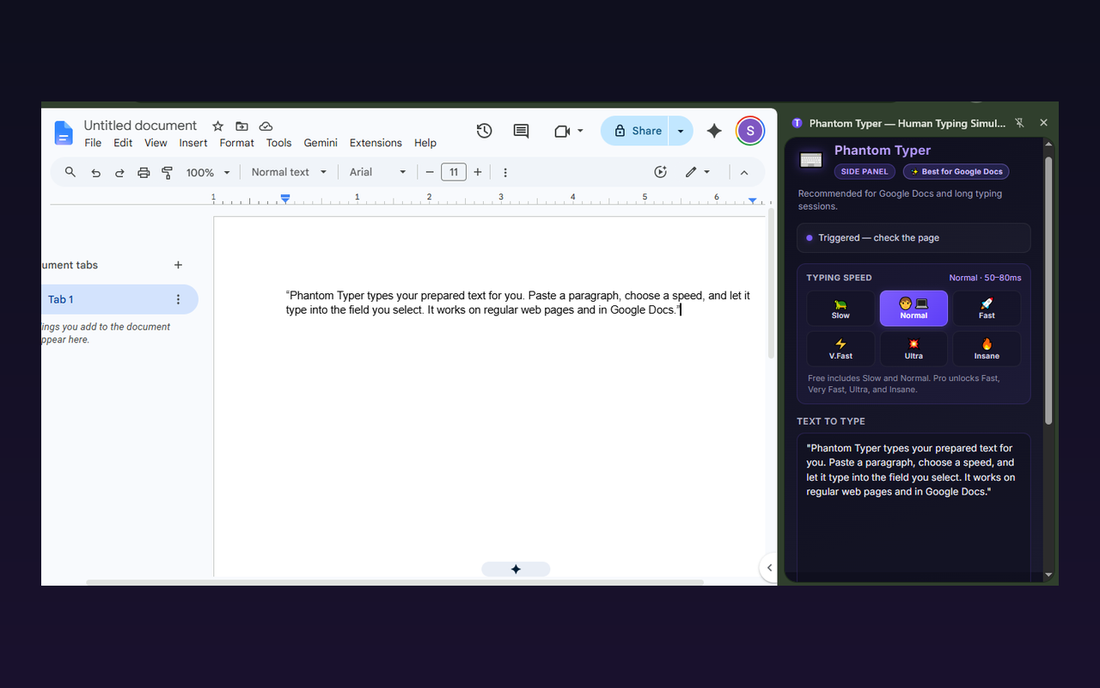
Task: Click the Google Docs home icon
Action: (63, 132)
